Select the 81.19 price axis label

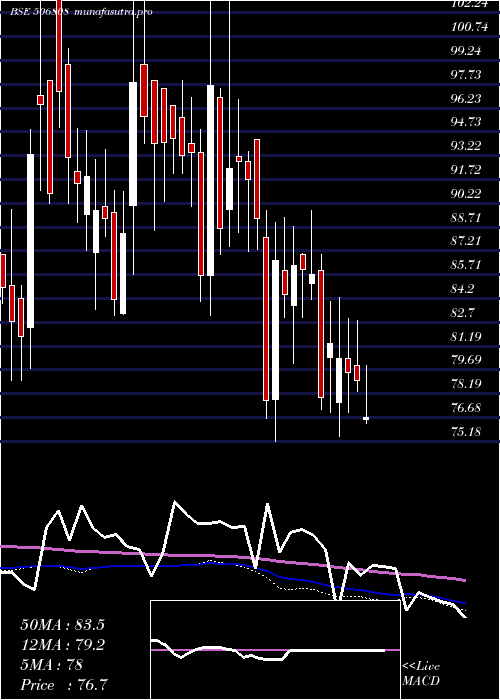(466, 336)
